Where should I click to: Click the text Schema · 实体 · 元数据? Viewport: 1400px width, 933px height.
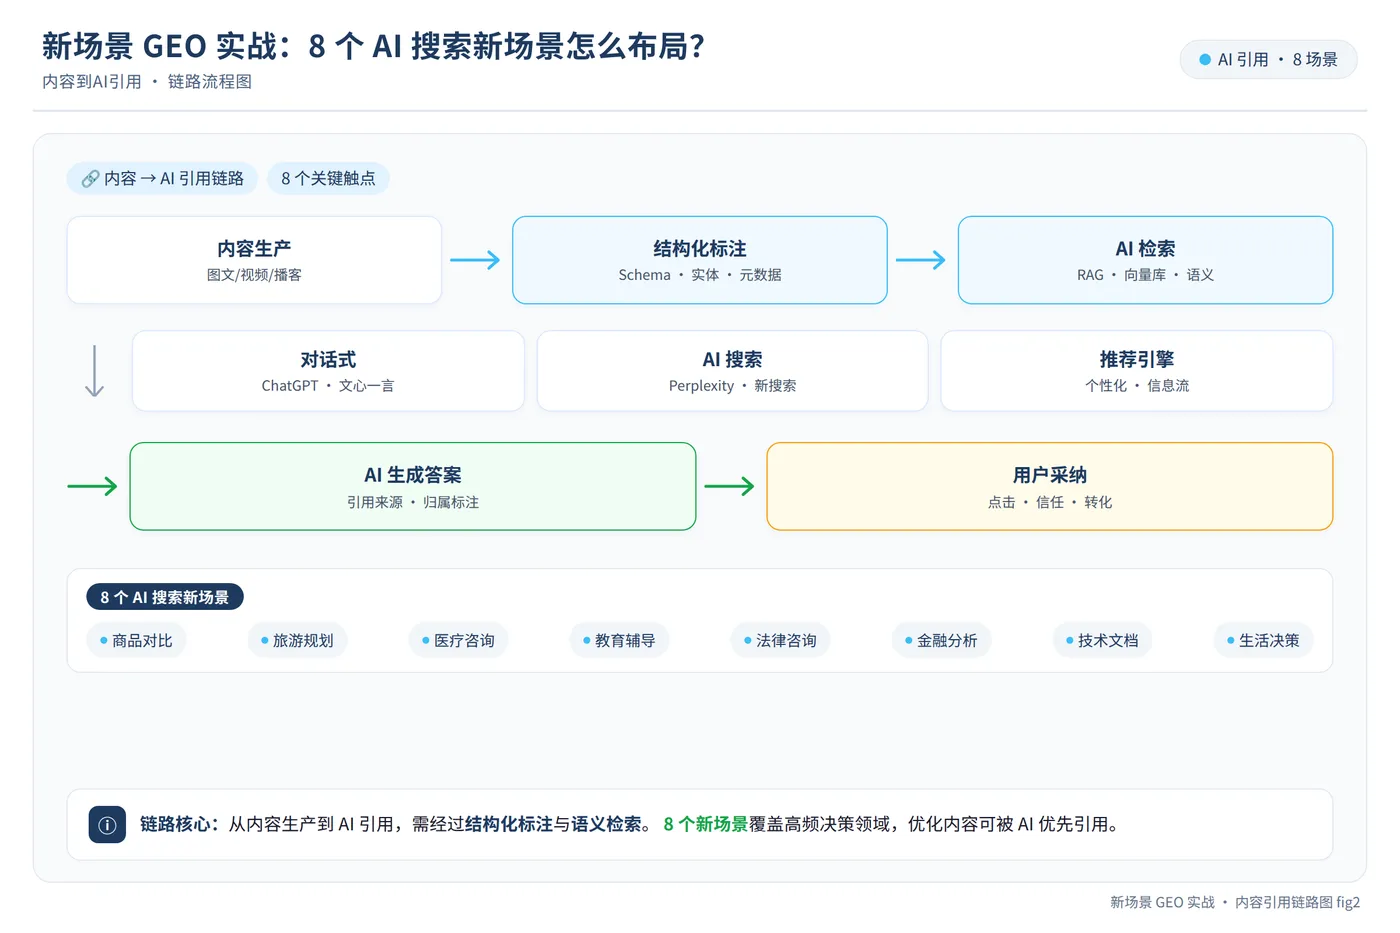point(700,275)
